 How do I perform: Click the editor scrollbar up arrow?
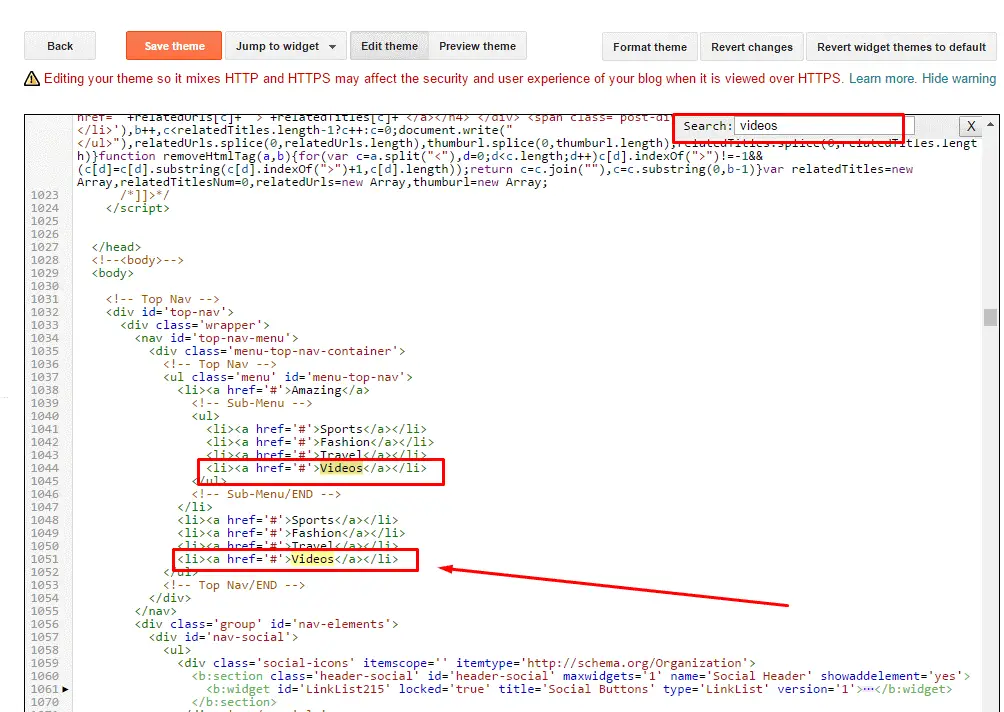pos(991,124)
